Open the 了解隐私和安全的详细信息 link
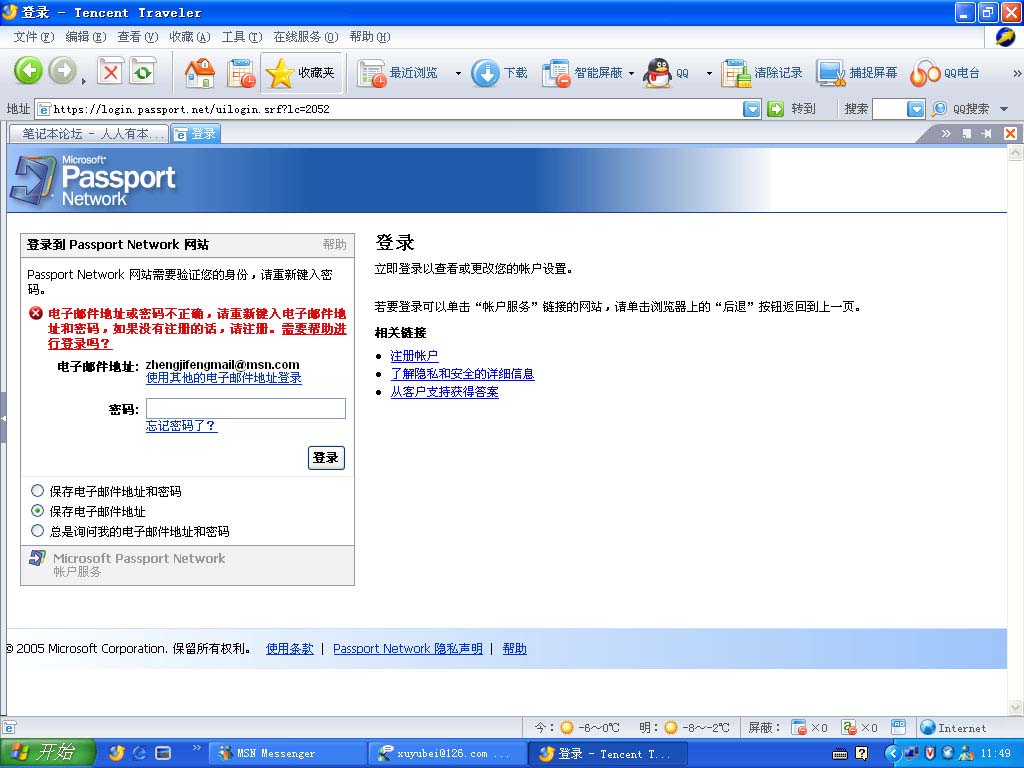Screen dimensions: 1024x768 pos(462,374)
